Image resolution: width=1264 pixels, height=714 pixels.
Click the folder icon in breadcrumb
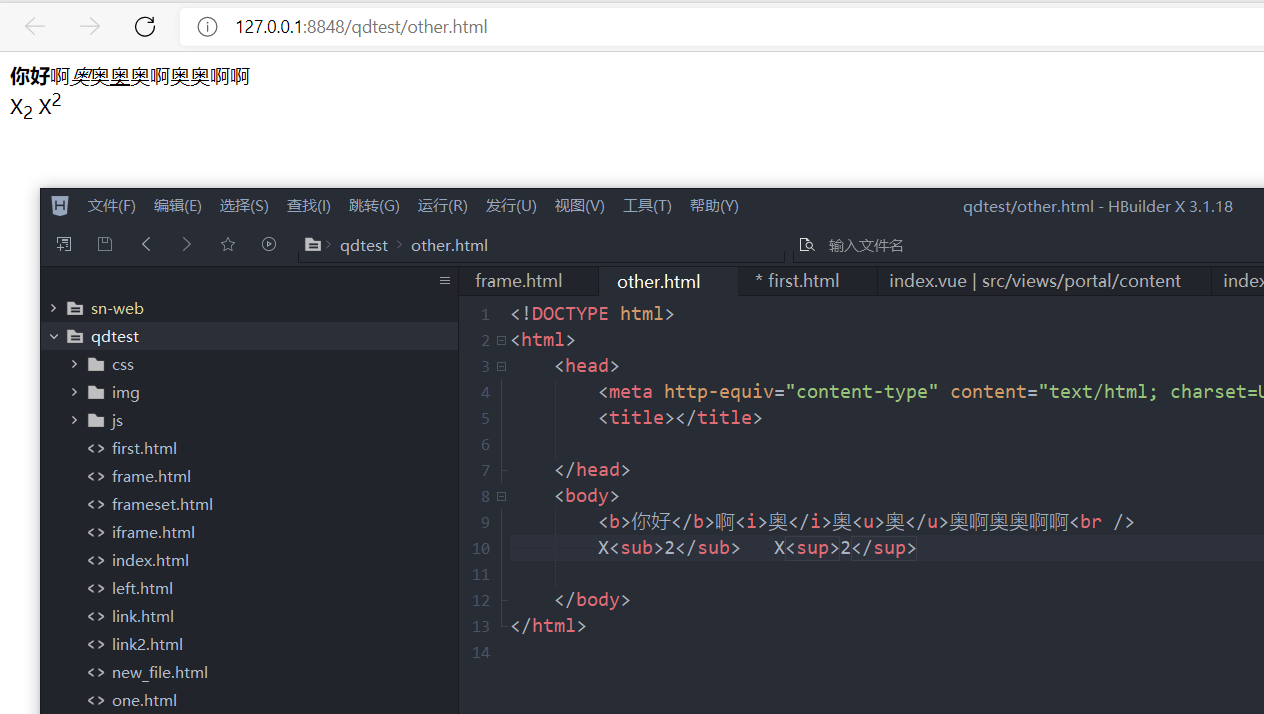313,245
